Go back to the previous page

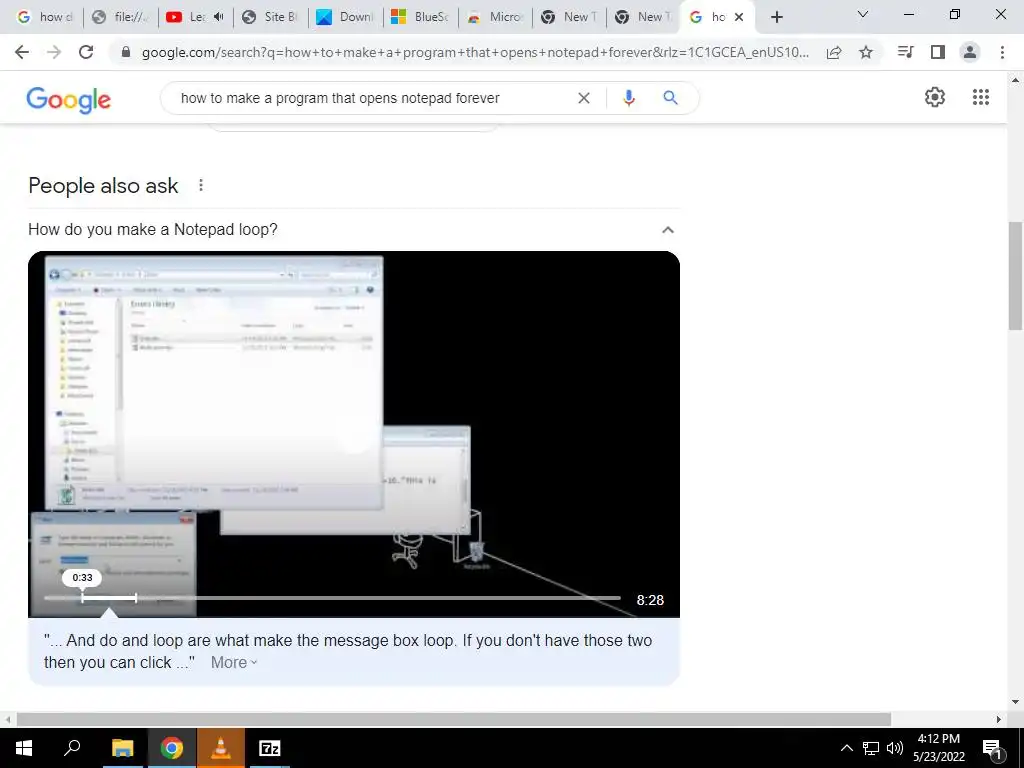pyautogui.click(x=22, y=52)
